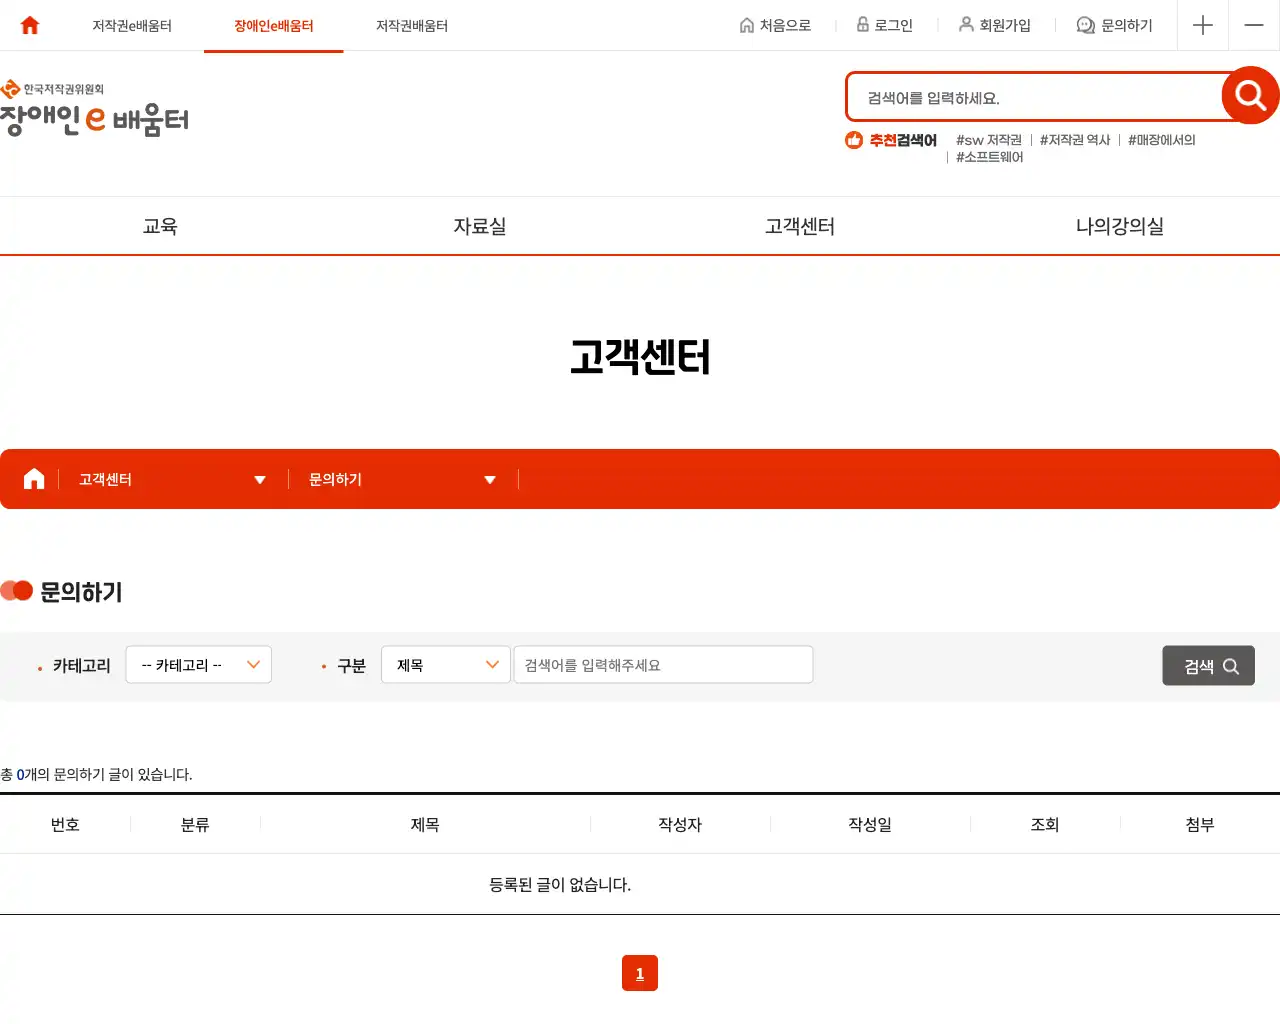This screenshot has width=1280, height=1024.
Task: Open the 교육 navigation menu
Action: coord(161,226)
